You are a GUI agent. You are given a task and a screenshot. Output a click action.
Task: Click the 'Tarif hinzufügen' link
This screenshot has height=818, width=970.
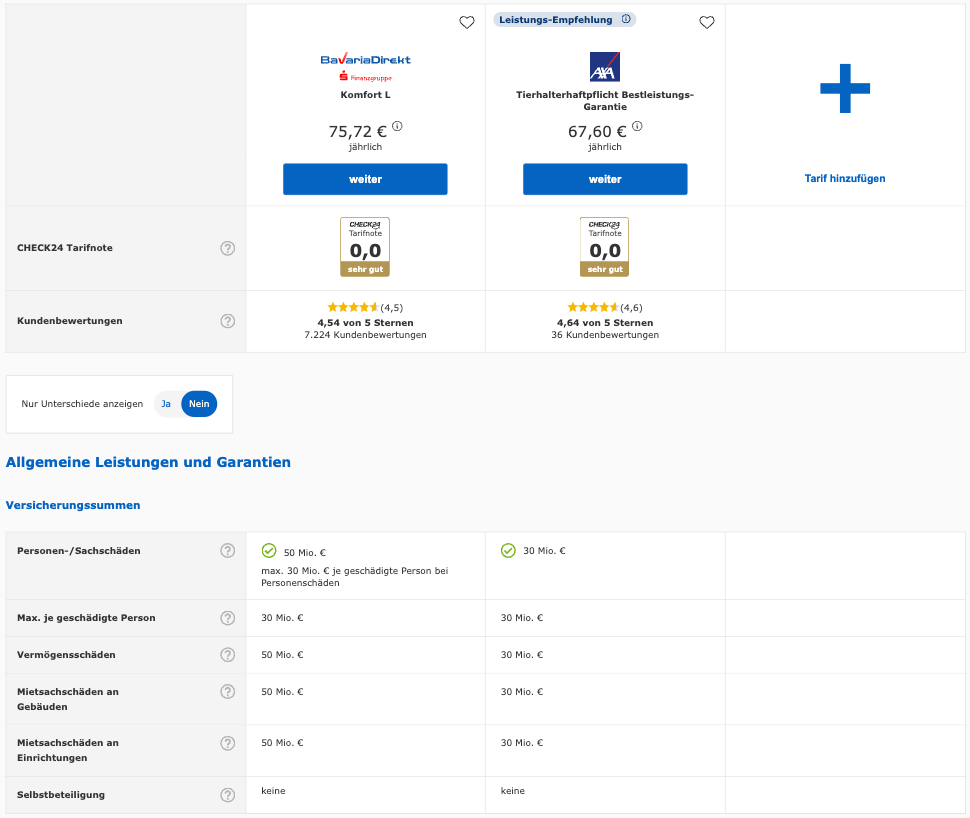(x=845, y=179)
